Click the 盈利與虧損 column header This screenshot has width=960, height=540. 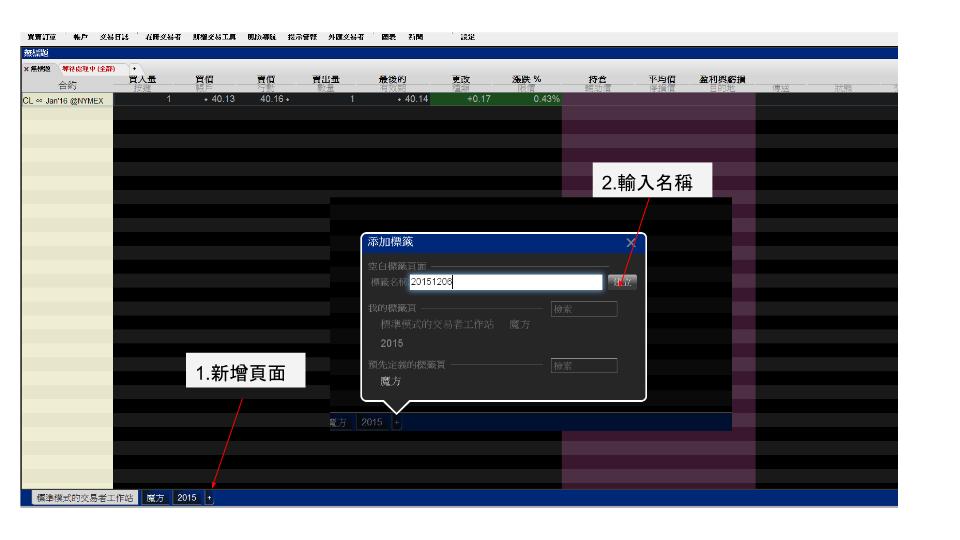tap(722, 80)
